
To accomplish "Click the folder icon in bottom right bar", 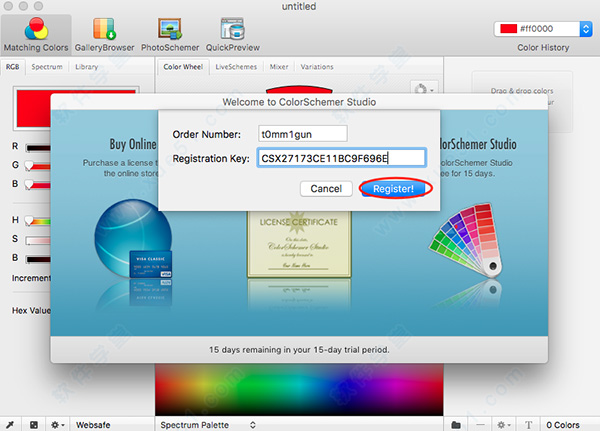I will 456,424.
